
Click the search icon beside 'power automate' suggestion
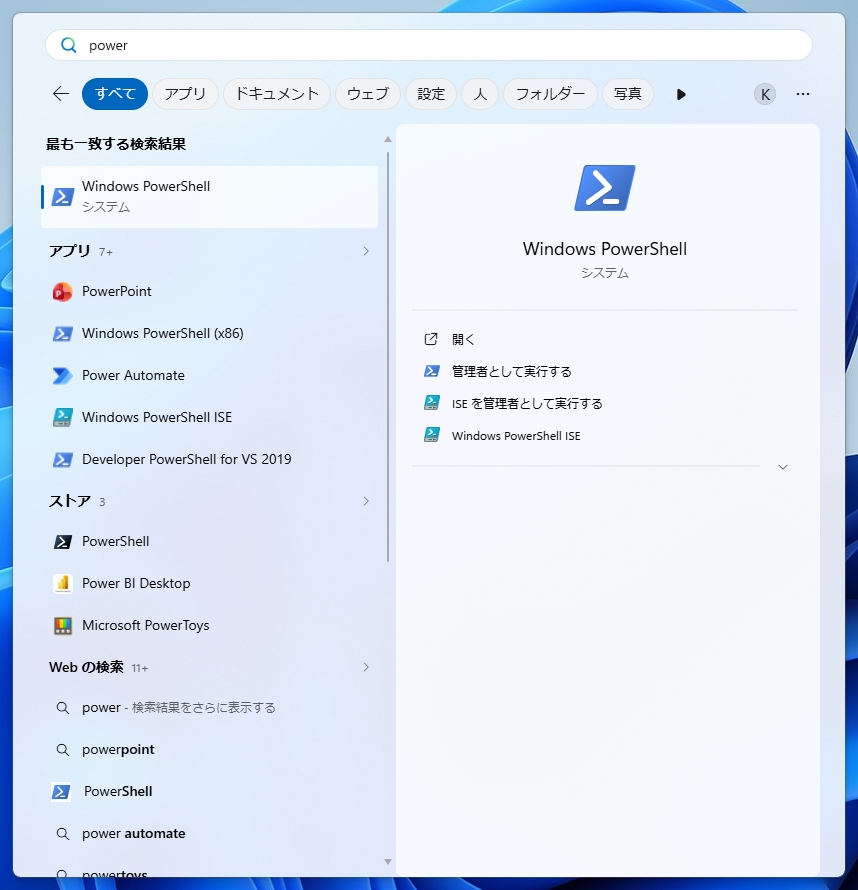click(x=62, y=834)
